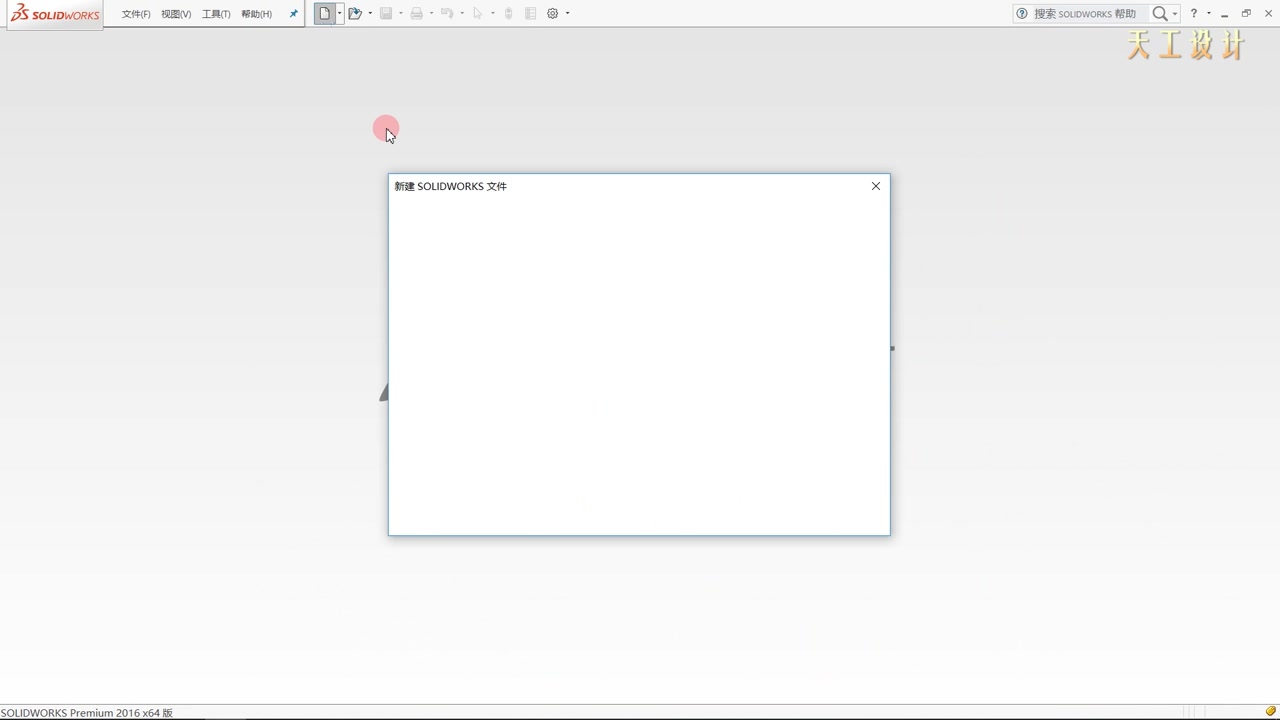Expand the New document dropdown arrow
Viewport: 1280px width, 720px height.
pos(339,14)
